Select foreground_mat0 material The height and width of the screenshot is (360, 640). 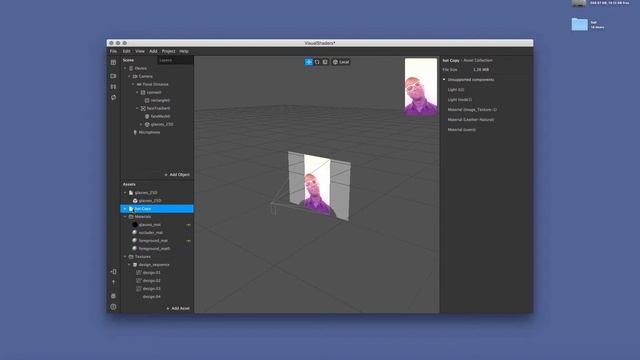pos(154,249)
